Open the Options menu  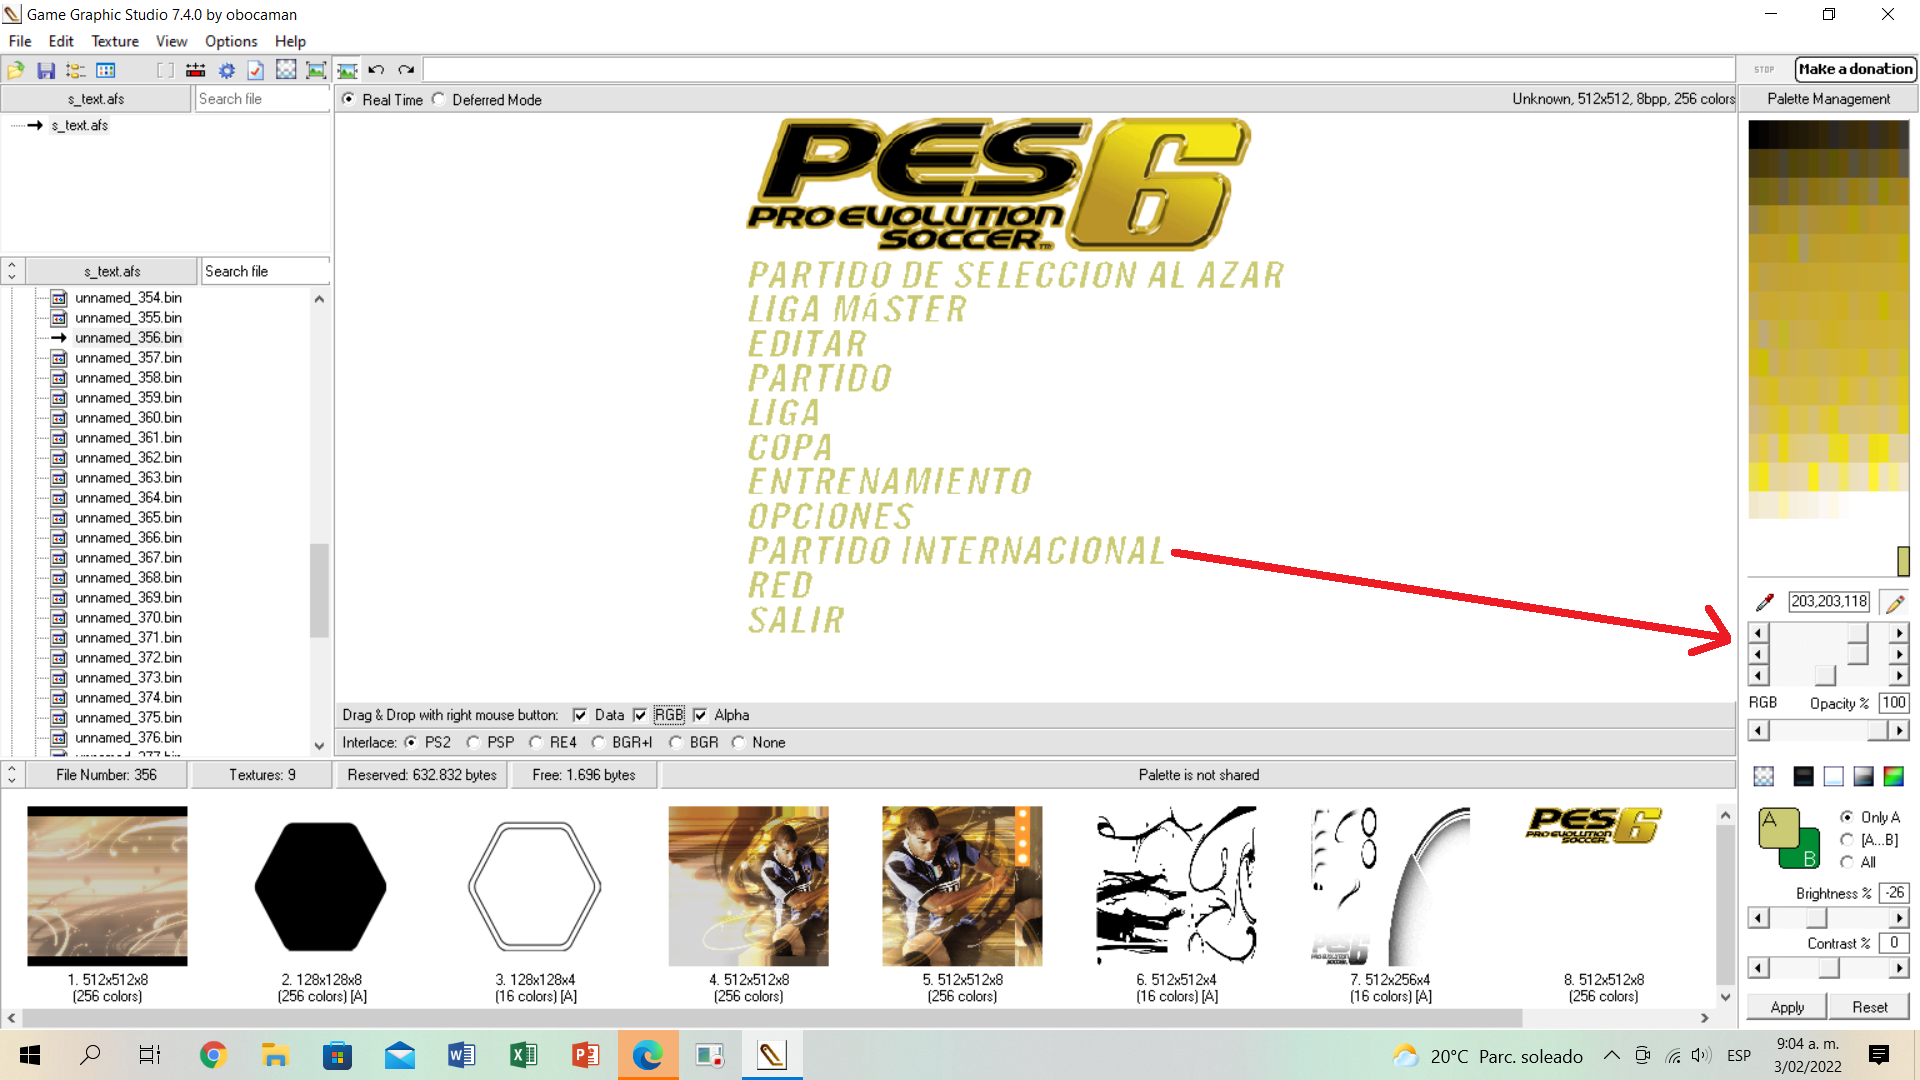coord(231,41)
